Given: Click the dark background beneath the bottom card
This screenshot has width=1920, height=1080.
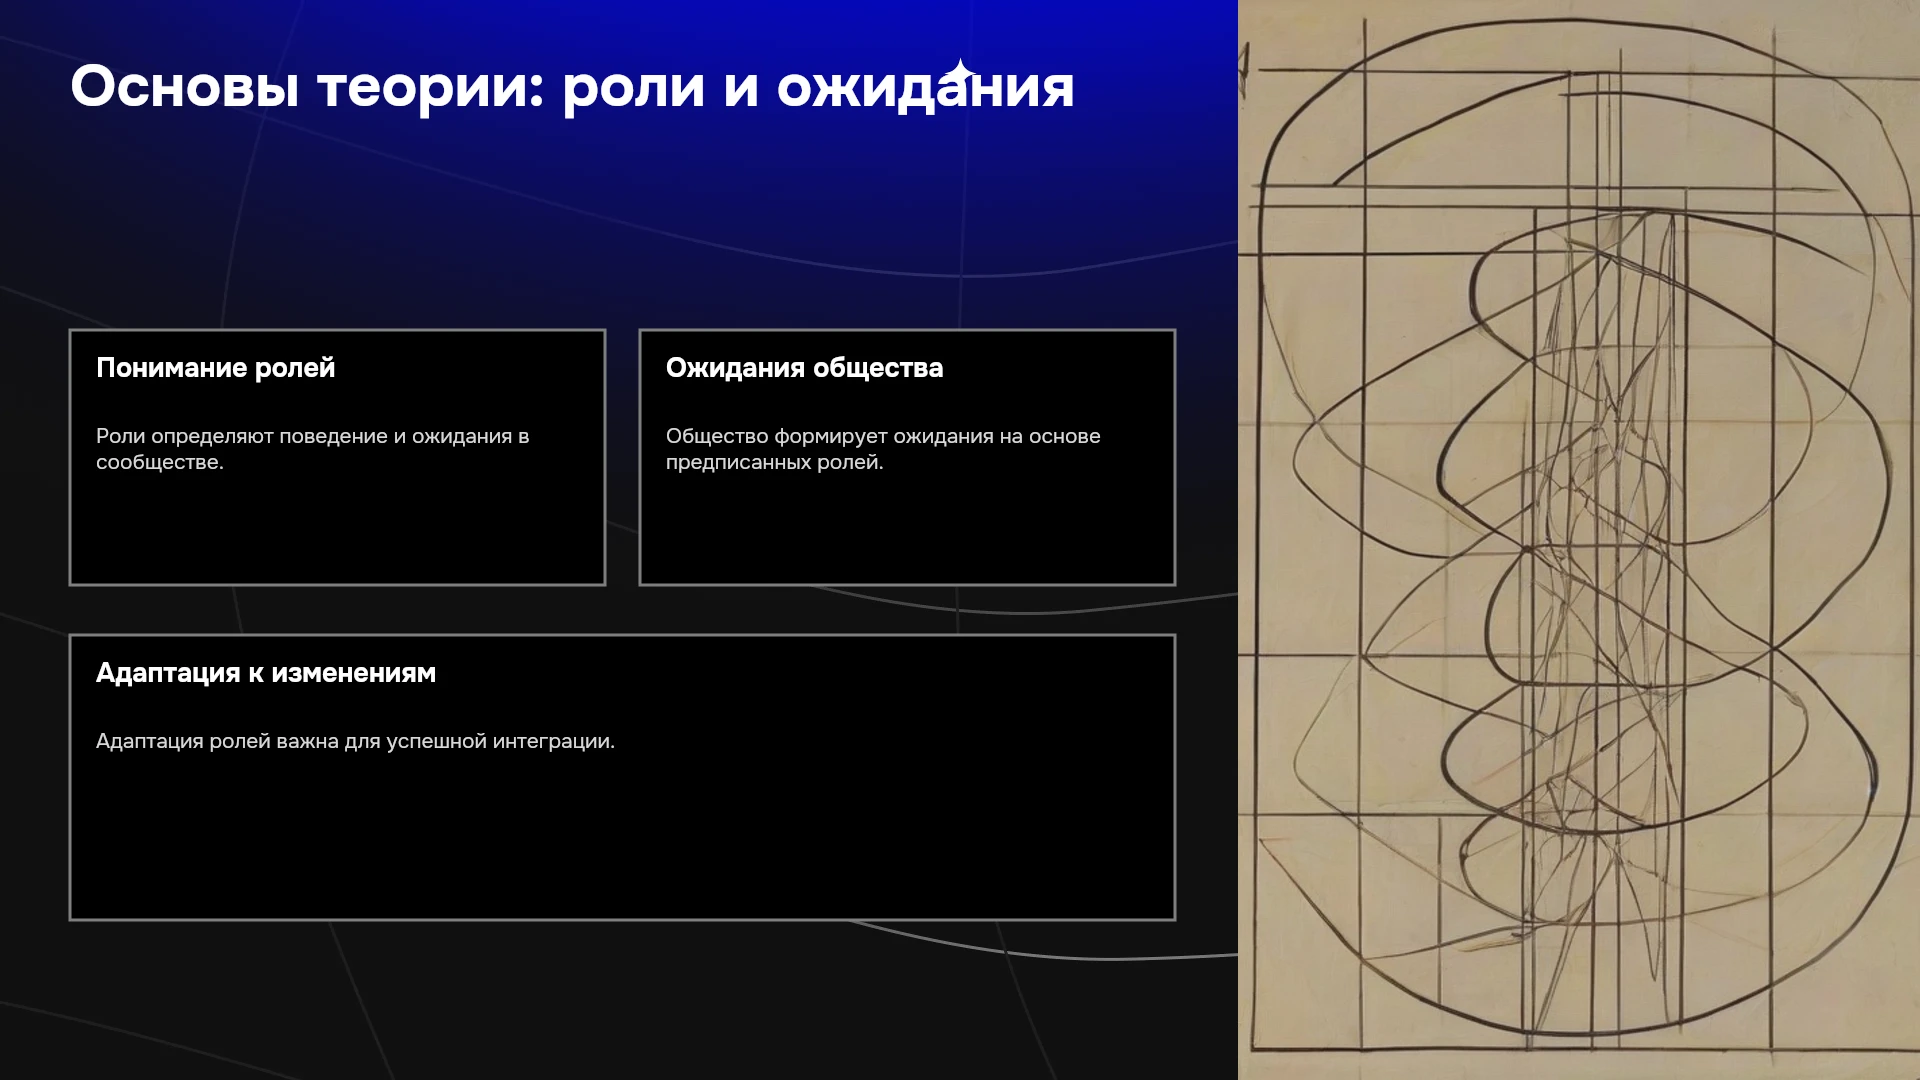Looking at the screenshot, I should click(x=600, y=1000).
